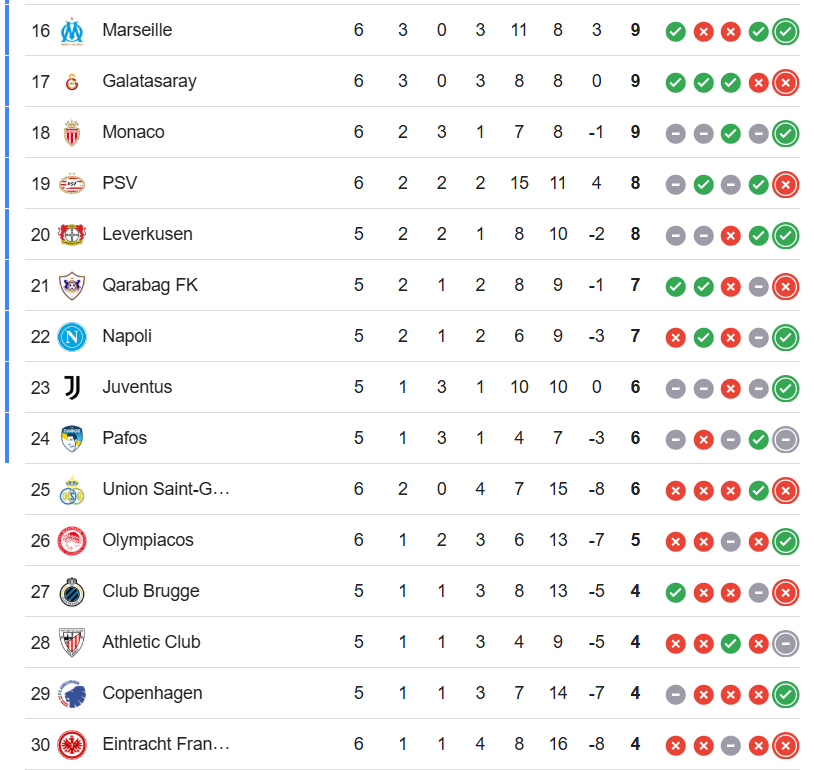Click the Leverkusen club crest

click(x=72, y=235)
